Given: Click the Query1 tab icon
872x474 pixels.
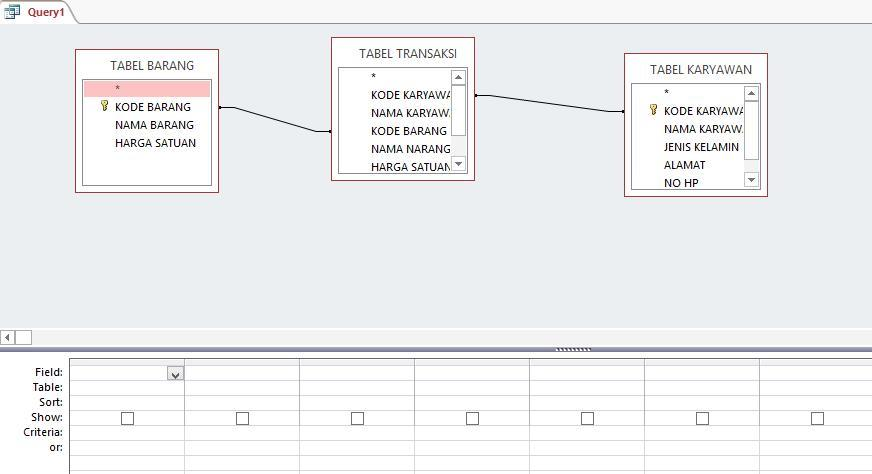Looking at the screenshot, I should 12,12.
